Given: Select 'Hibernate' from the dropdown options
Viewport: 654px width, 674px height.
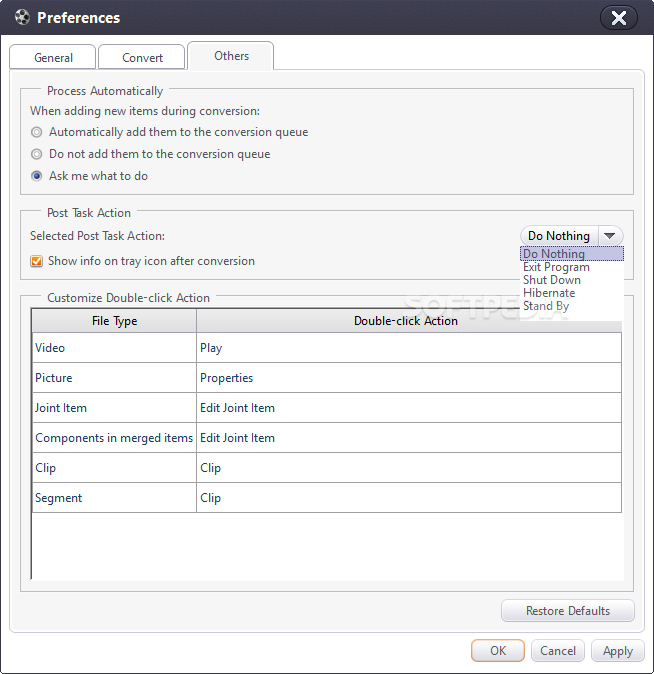Looking at the screenshot, I should (549, 293).
